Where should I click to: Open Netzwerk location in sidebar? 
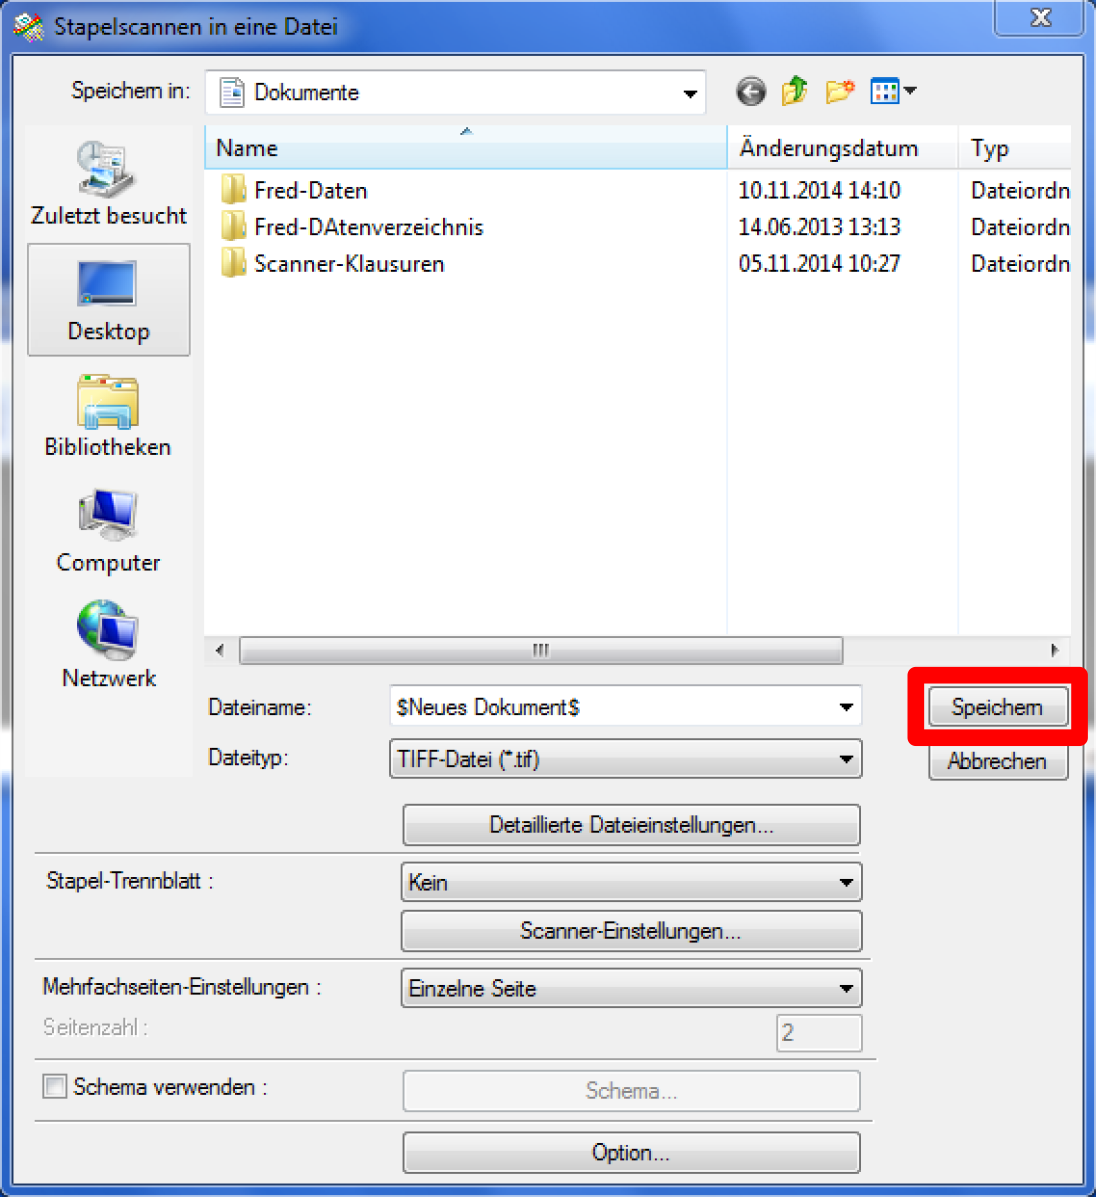[x=108, y=646]
